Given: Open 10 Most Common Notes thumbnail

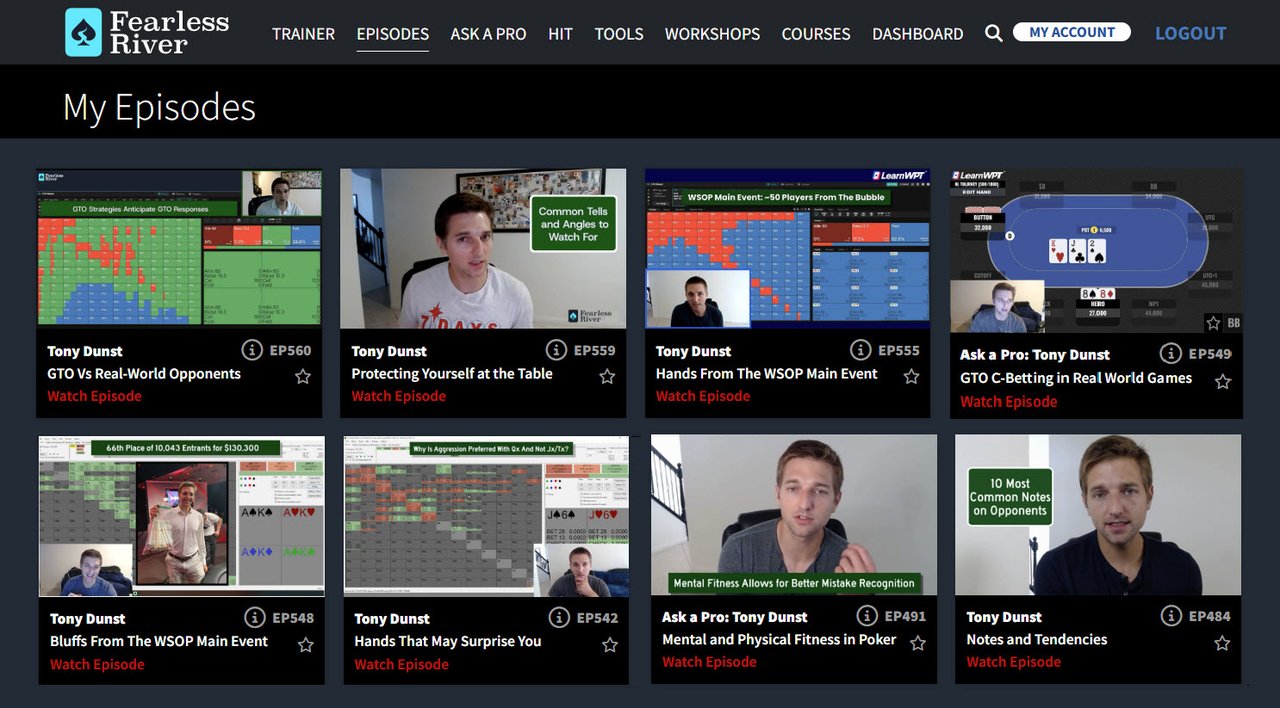Looking at the screenshot, I should [1098, 515].
